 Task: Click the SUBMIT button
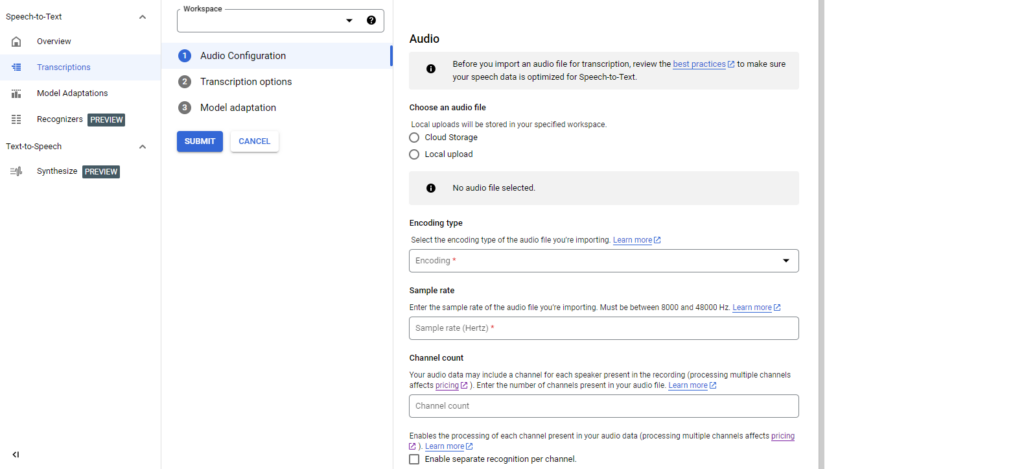200,142
